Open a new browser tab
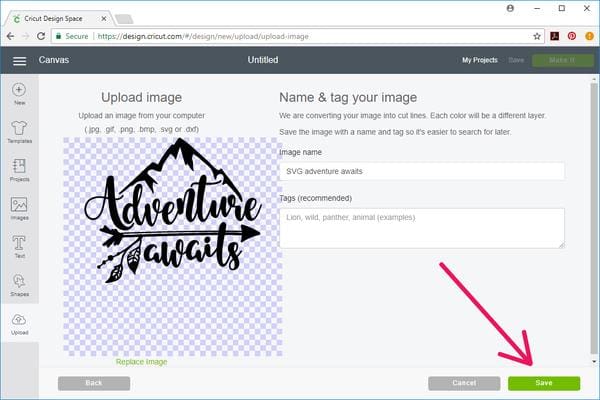The width and height of the screenshot is (600, 400). coord(124,19)
